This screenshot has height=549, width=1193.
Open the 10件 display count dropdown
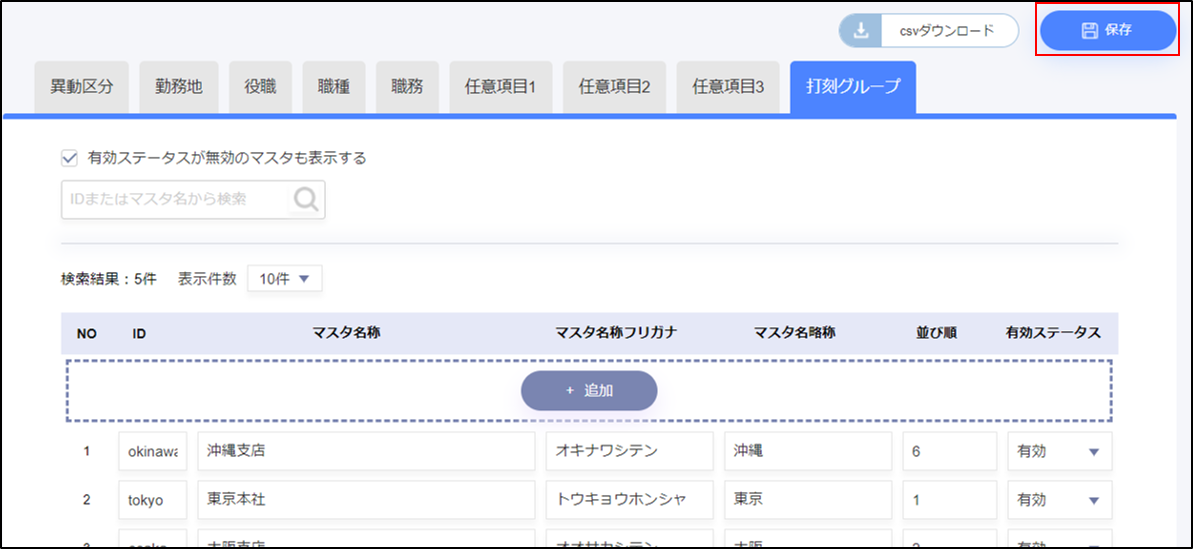click(x=285, y=279)
